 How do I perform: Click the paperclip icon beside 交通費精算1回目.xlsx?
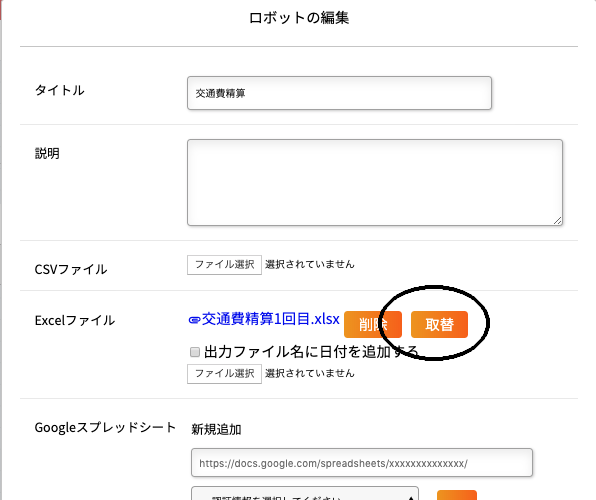point(194,320)
